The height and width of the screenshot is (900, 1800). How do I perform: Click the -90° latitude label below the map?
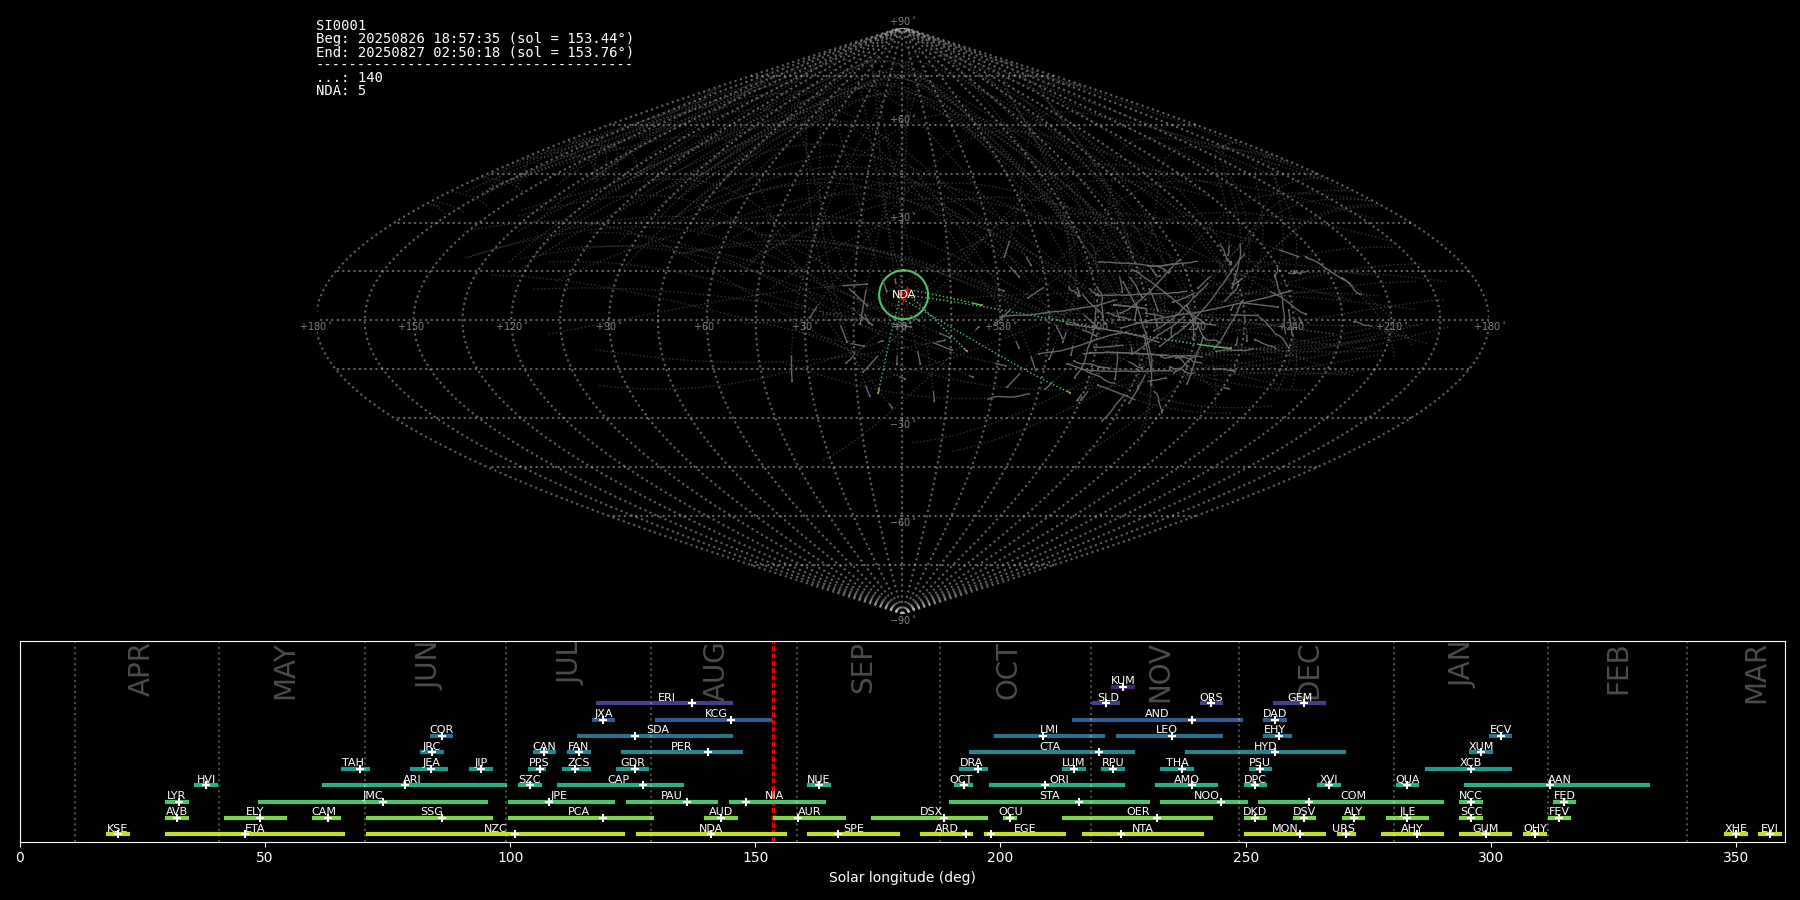pos(902,620)
